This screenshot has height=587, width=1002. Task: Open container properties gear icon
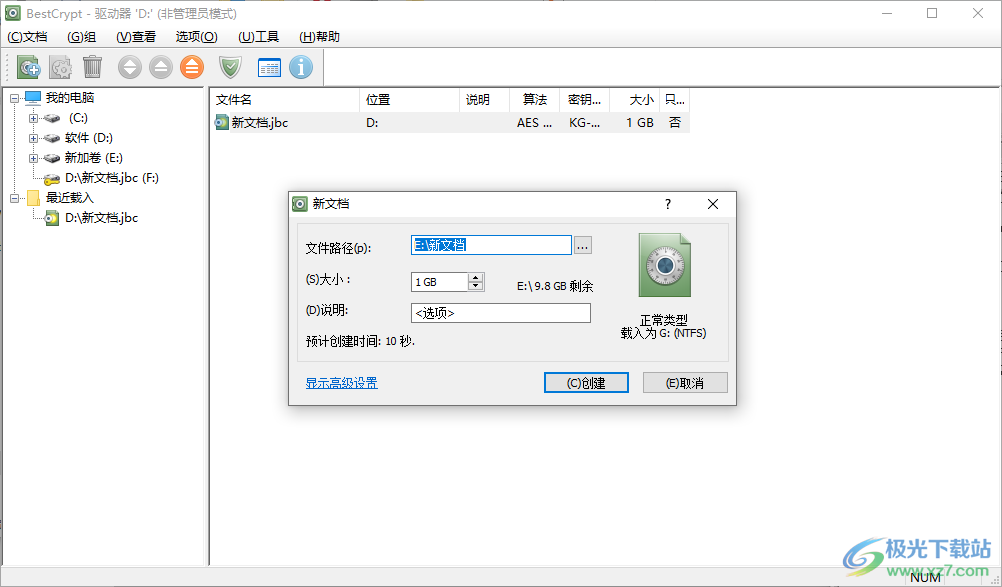point(60,67)
